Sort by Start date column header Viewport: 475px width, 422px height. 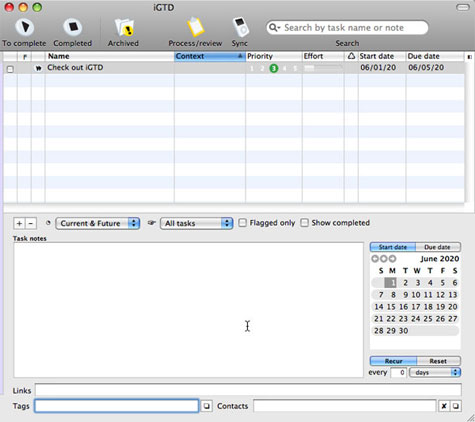pyautogui.click(x=382, y=56)
